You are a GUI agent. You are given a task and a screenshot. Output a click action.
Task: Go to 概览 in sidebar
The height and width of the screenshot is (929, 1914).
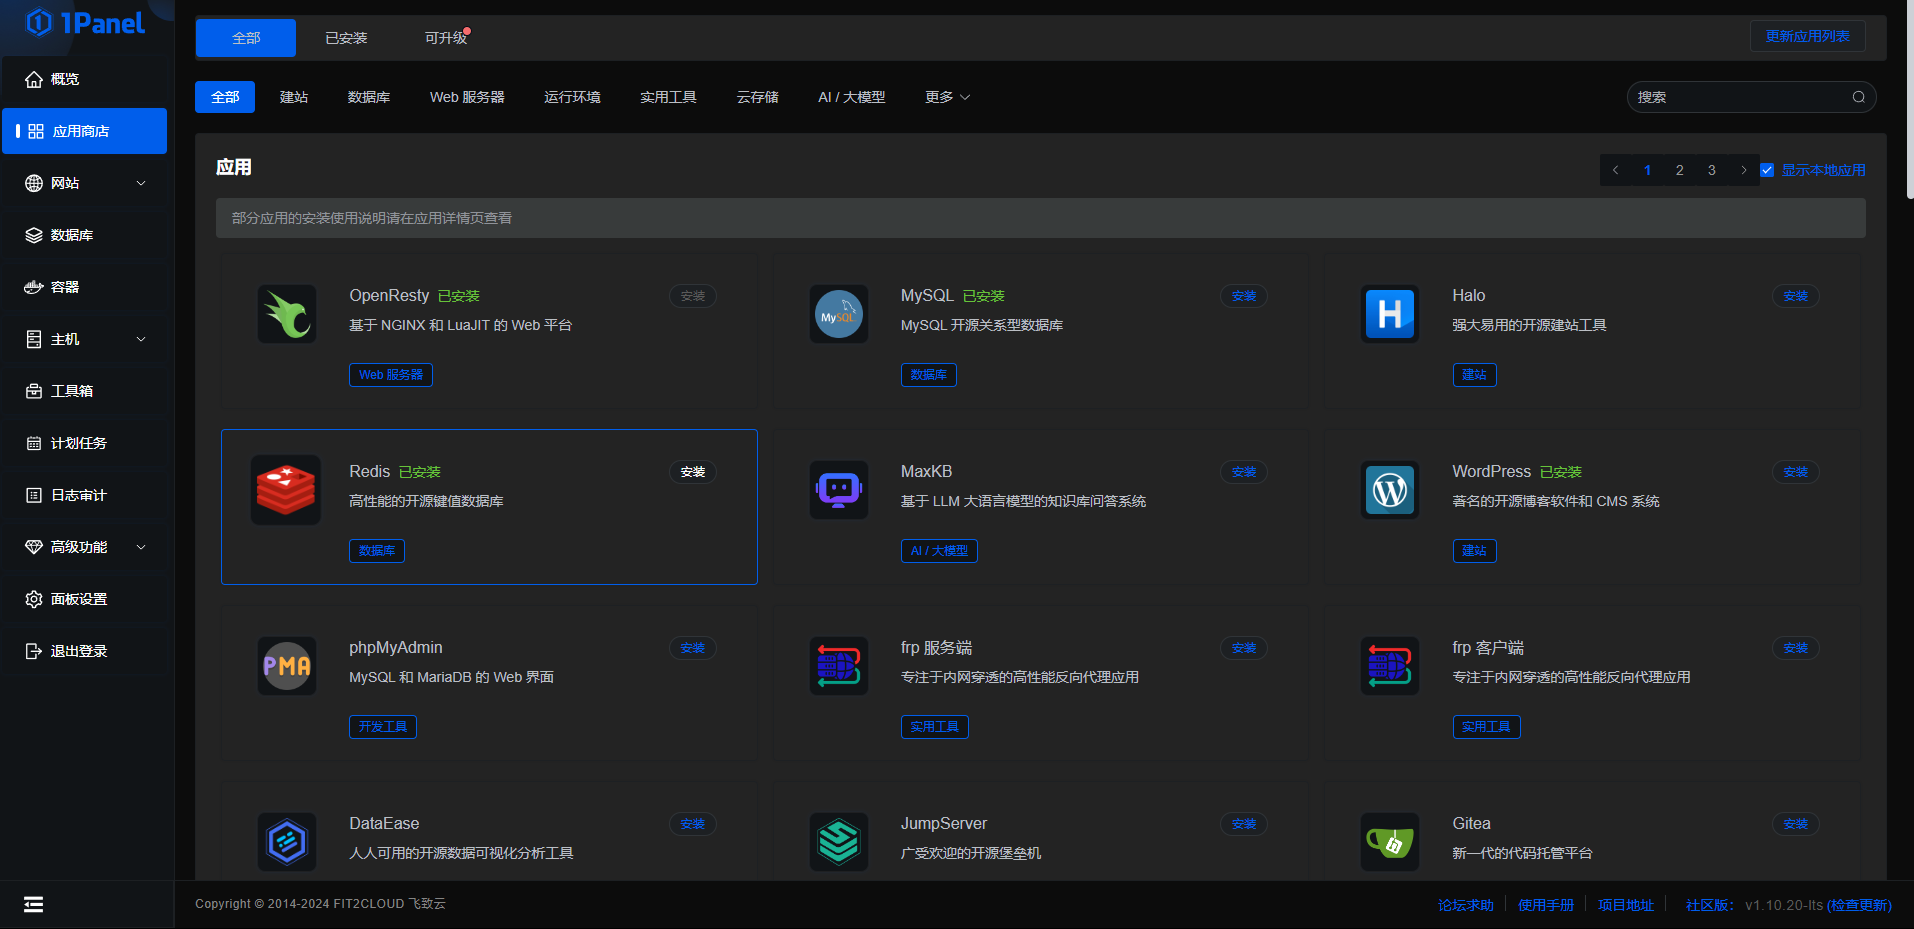pos(84,79)
